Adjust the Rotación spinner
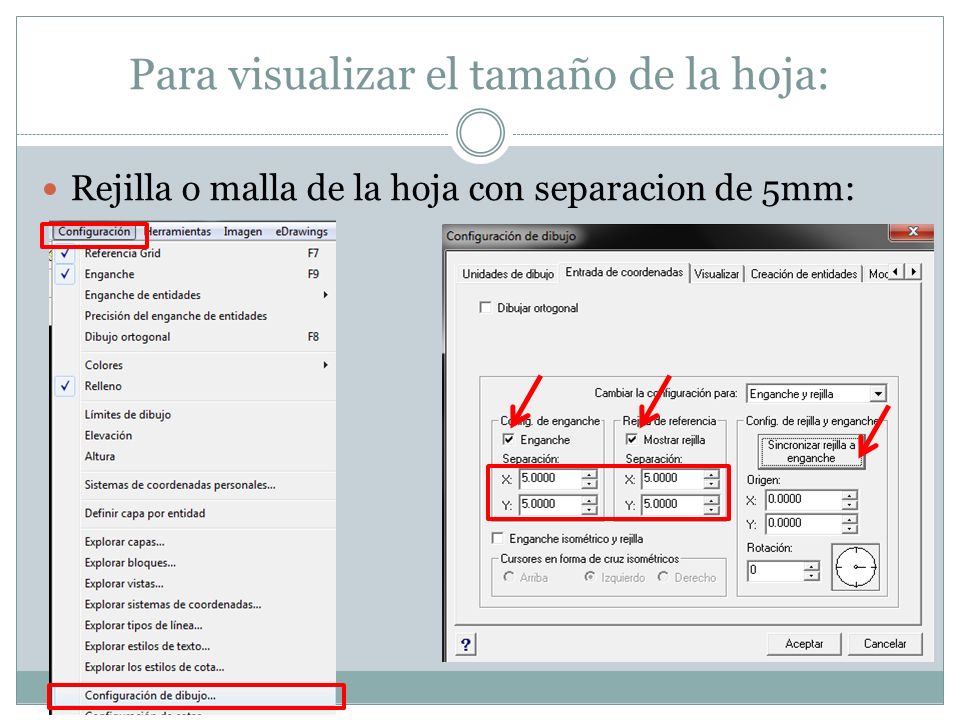 [812, 571]
